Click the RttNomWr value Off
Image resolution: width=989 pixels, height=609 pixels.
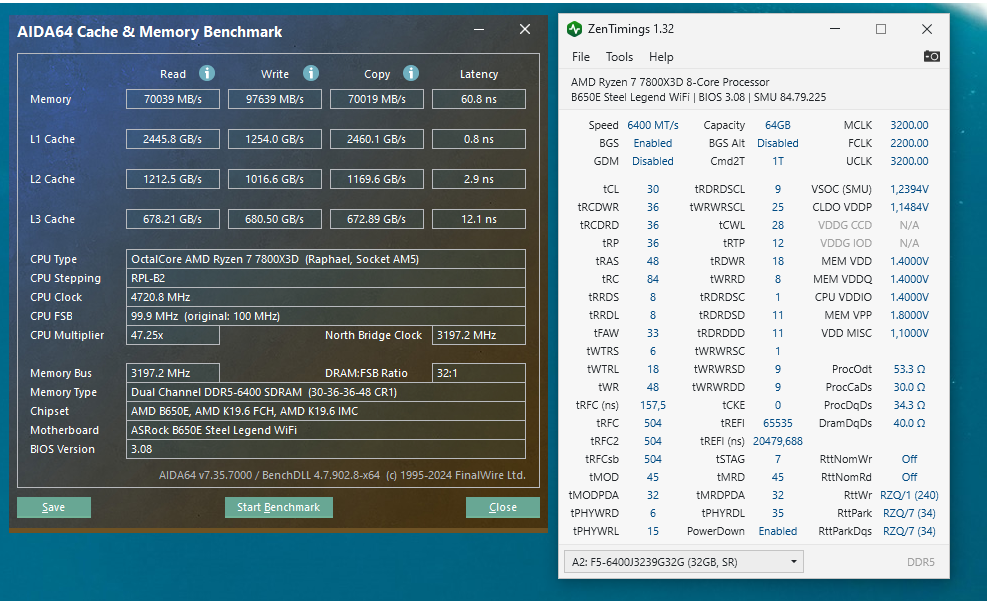click(909, 459)
